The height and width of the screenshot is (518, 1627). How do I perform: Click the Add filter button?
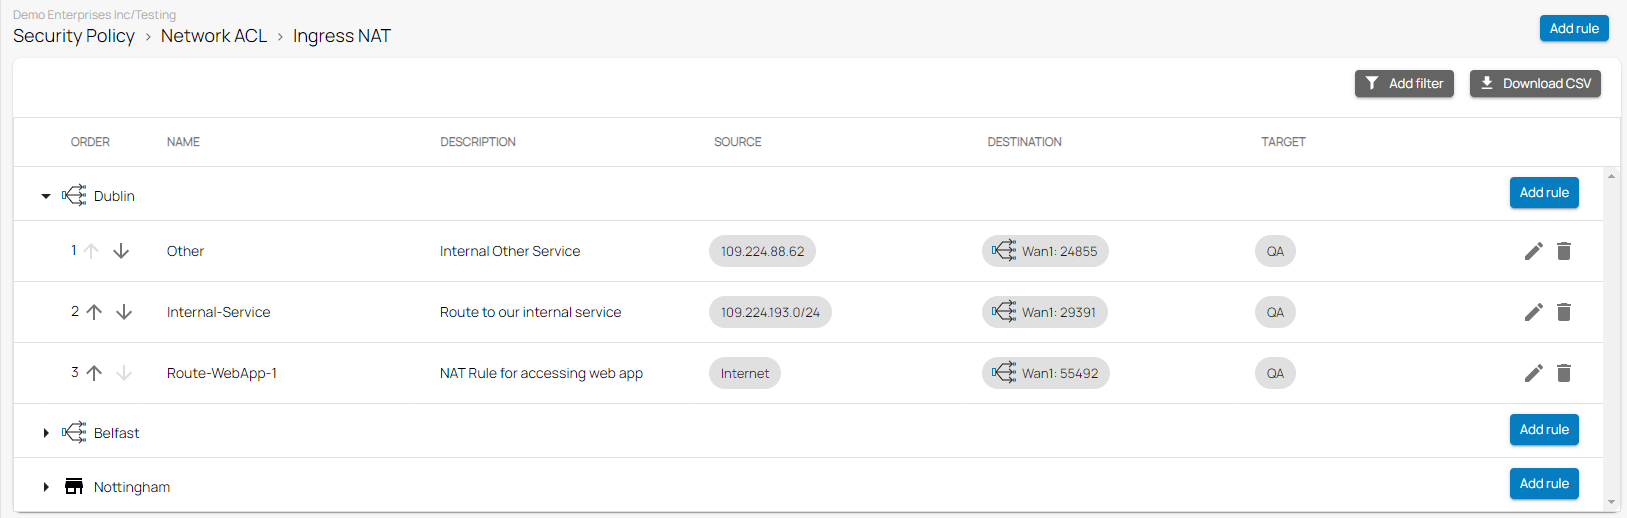pos(1404,84)
